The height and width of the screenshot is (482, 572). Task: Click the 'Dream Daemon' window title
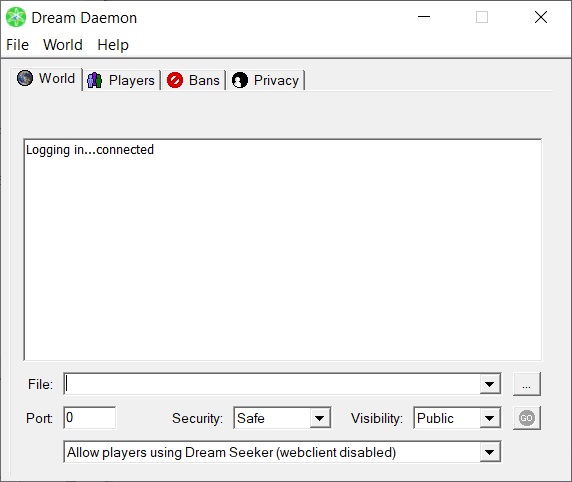click(x=84, y=18)
